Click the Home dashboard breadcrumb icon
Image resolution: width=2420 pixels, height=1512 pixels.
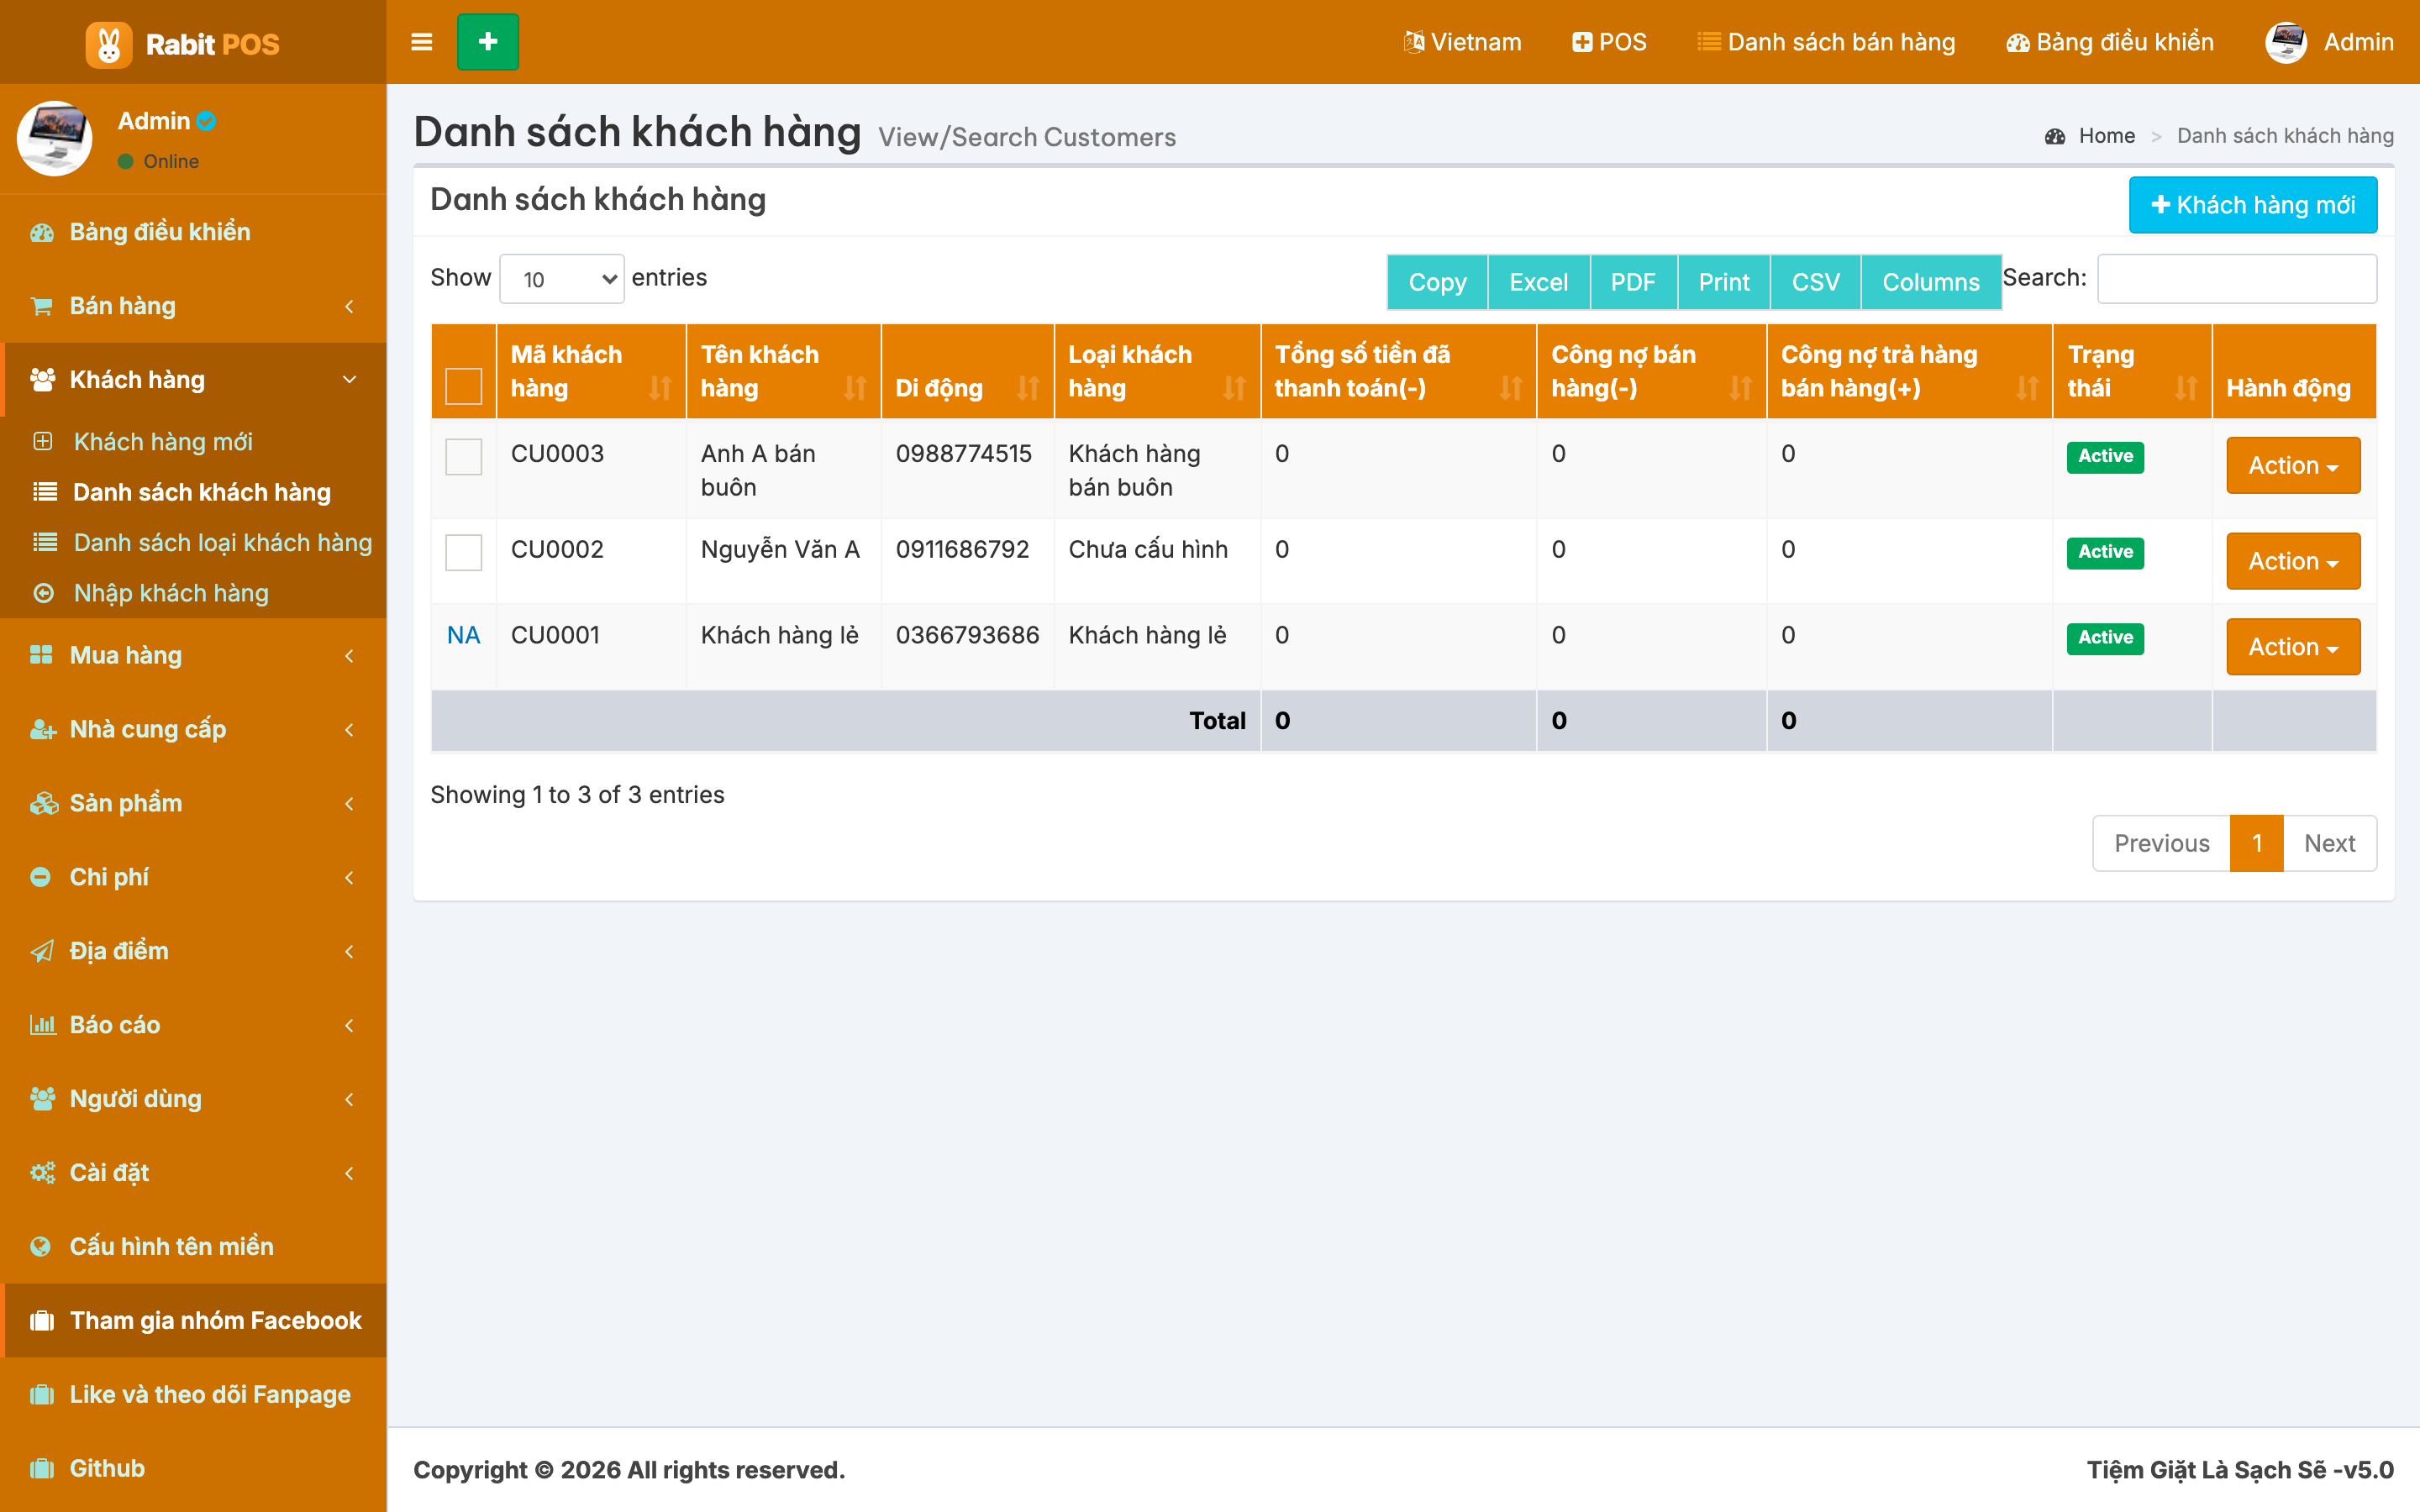pyautogui.click(x=2056, y=136)
